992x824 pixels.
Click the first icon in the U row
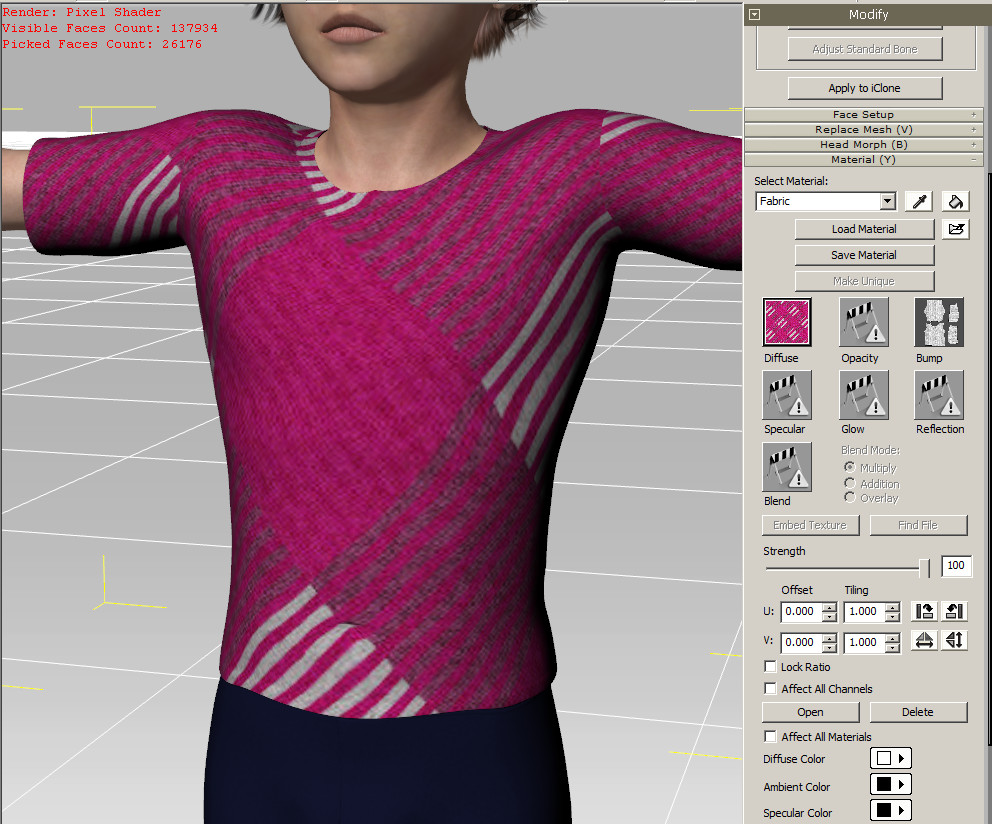click(x=924, y=611)
